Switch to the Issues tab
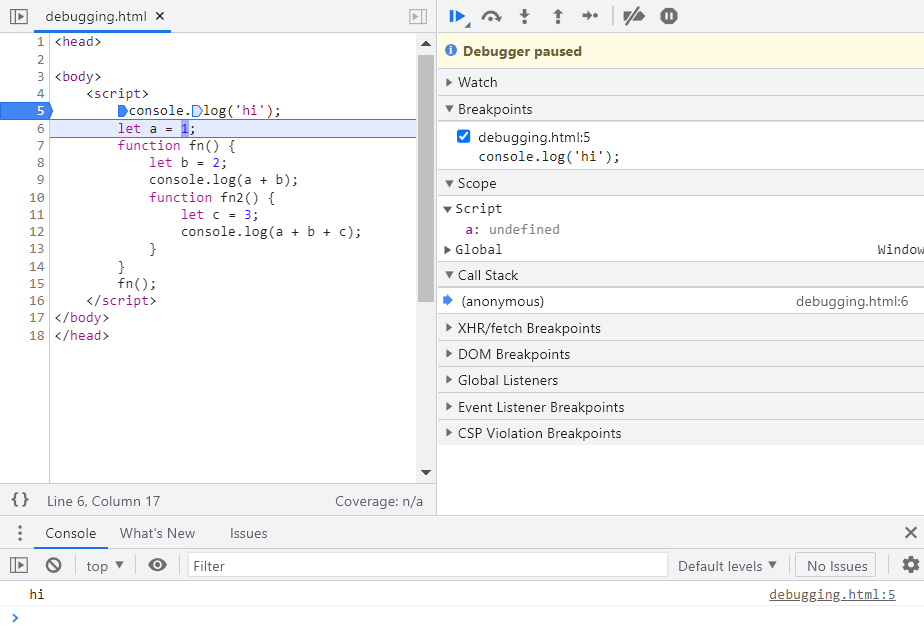The width and height of the screenshot is (924, 631). (248, 533)
